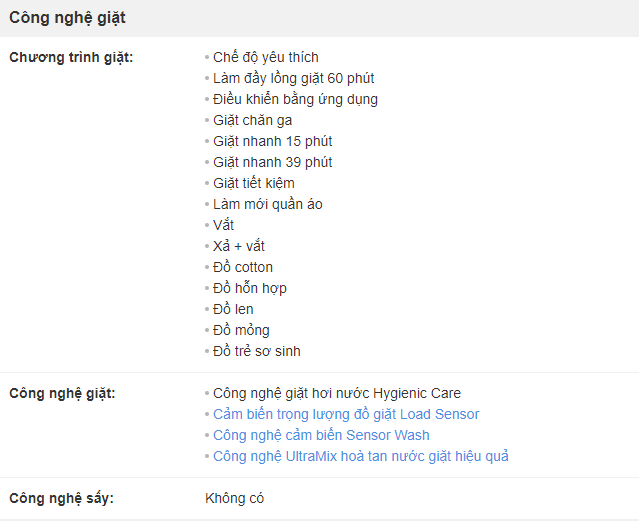
Task: Select the 'Đồ trẻ sơ sinh' item
Action: coord(257,351)
